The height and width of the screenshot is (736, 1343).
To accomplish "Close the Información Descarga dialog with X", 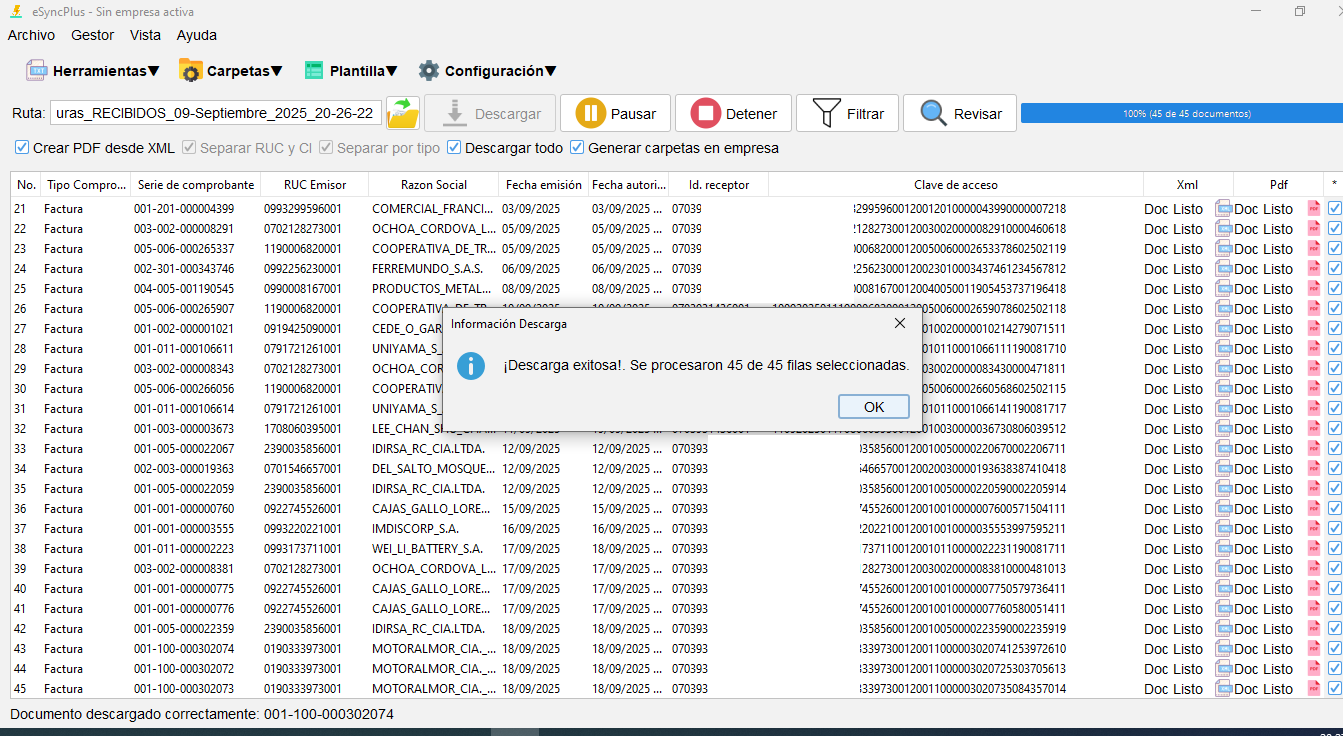I will pyautogui.click(x=899, y=323).
